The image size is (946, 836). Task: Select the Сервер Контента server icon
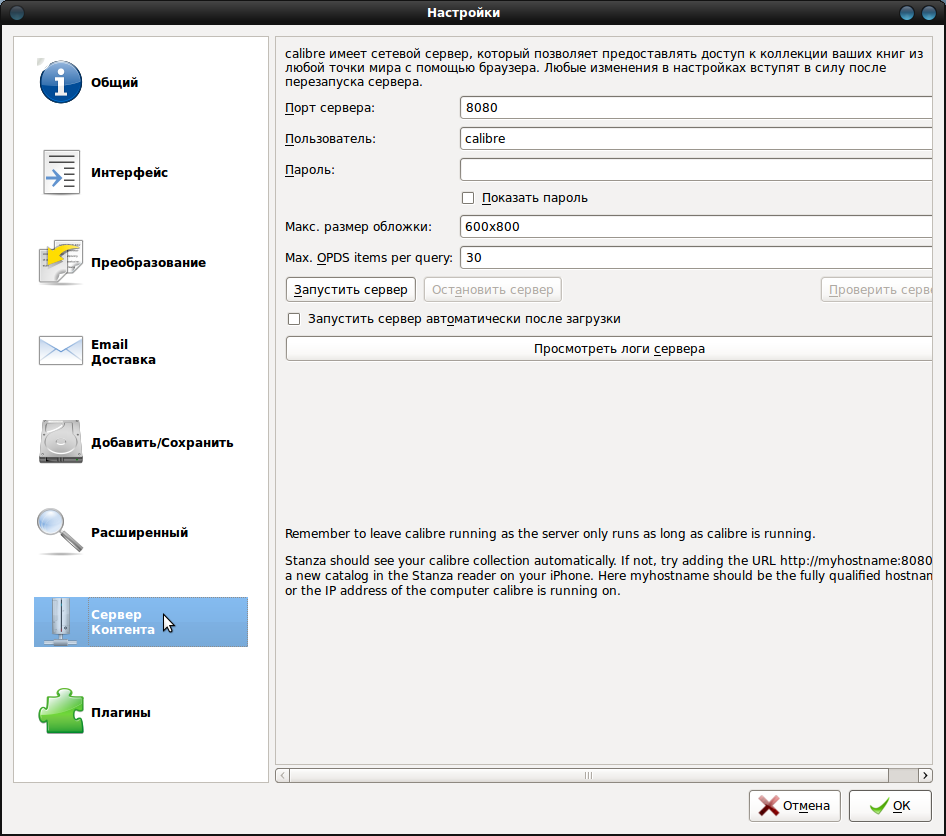point(60,622)
